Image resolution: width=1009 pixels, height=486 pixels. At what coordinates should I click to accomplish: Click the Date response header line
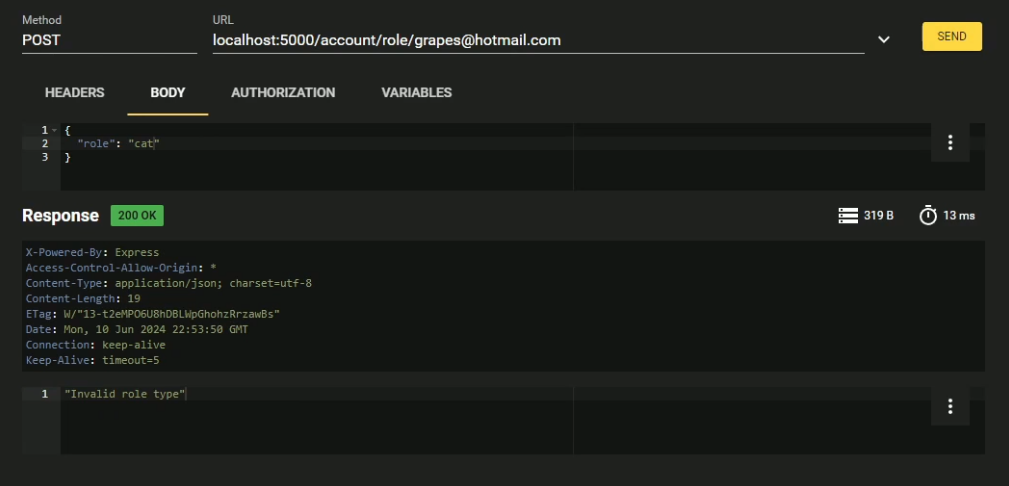(136, 329)
